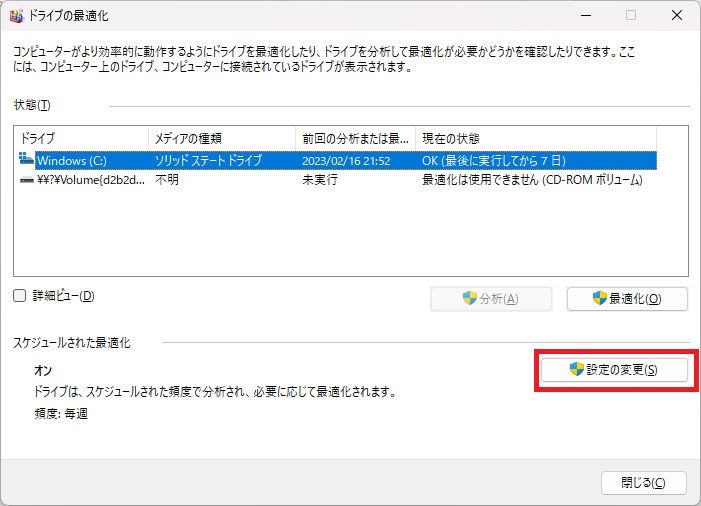Image resolution: width=701 pixels, height=506 pixels.
Task: Open 設定の変更(S) schedule settings
Action: (x=614, y=370)
